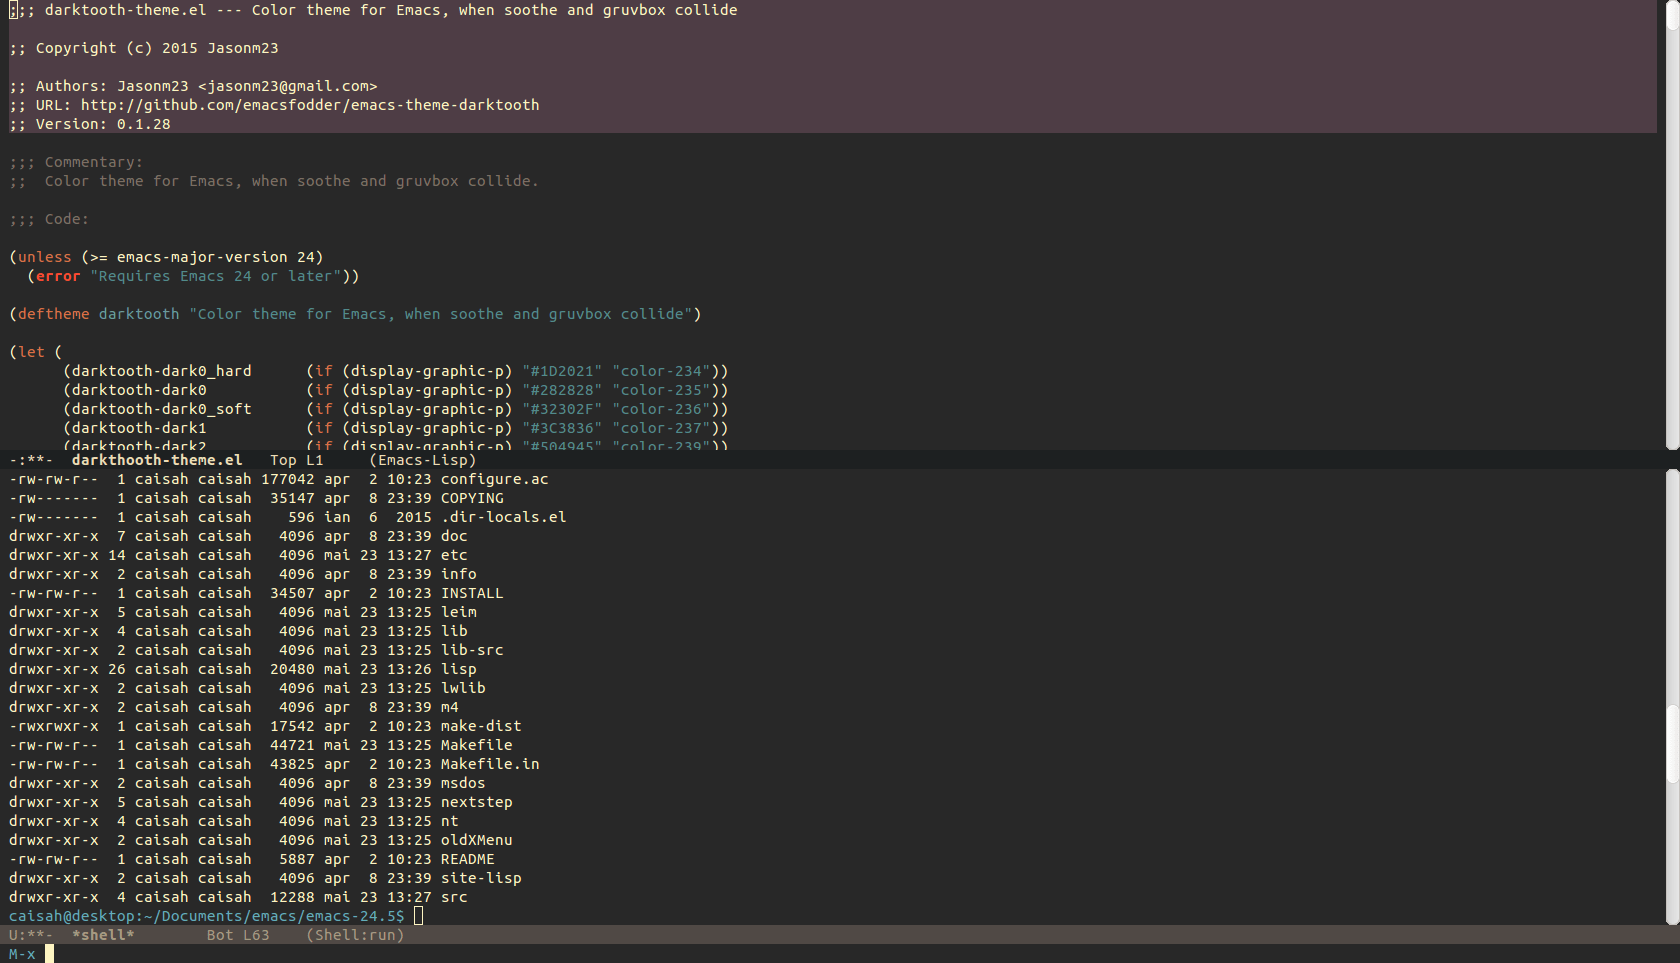The height and width of the screenshot is (963, 1680).
Task: Click the (Emacs-Lisp) major mode indicator
Action: click(423, 460)
